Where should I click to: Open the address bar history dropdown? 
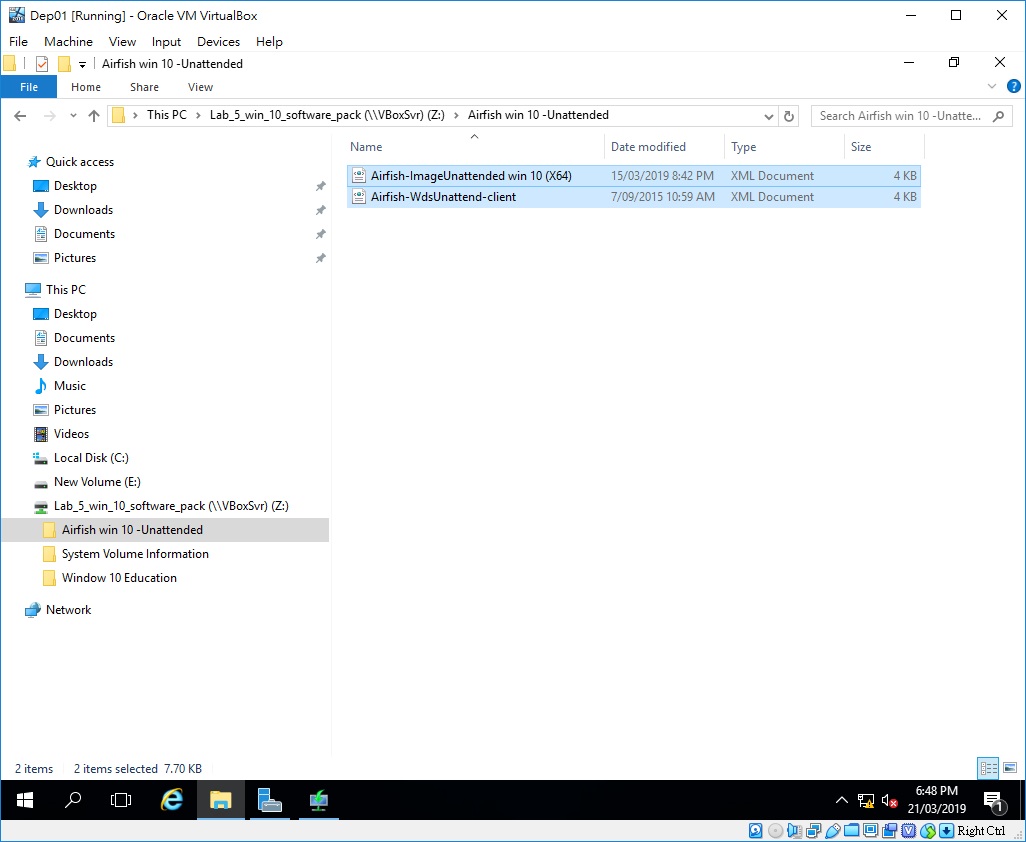tap(769, 116)
